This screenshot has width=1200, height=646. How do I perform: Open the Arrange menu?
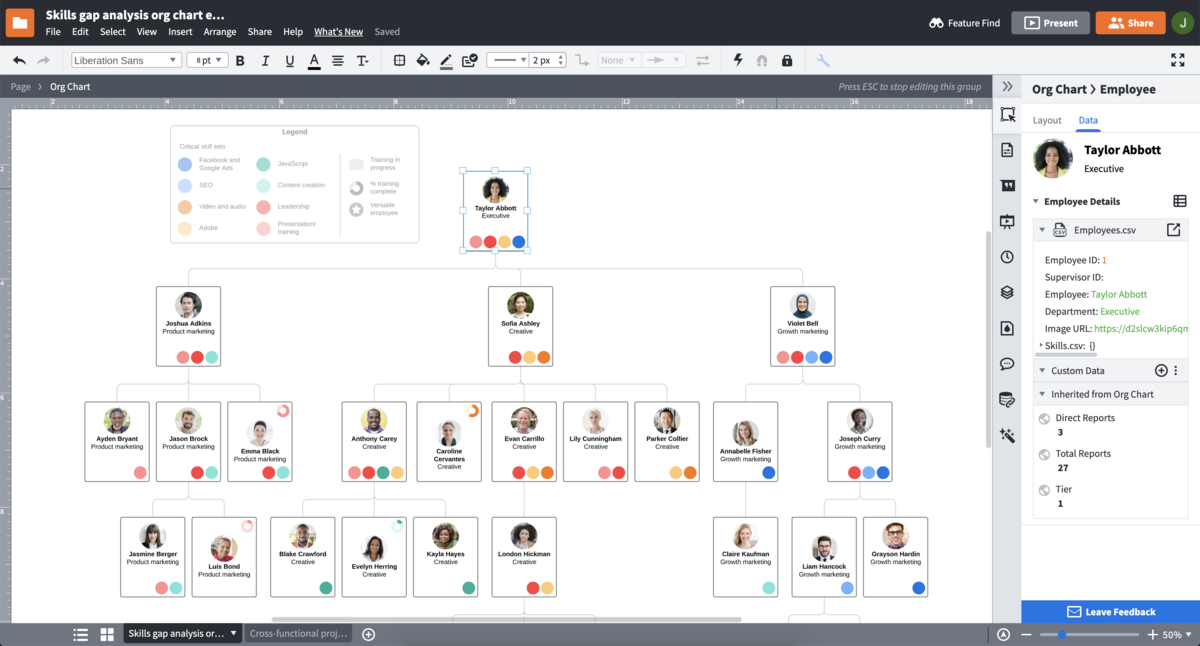[x=219, y=31]
